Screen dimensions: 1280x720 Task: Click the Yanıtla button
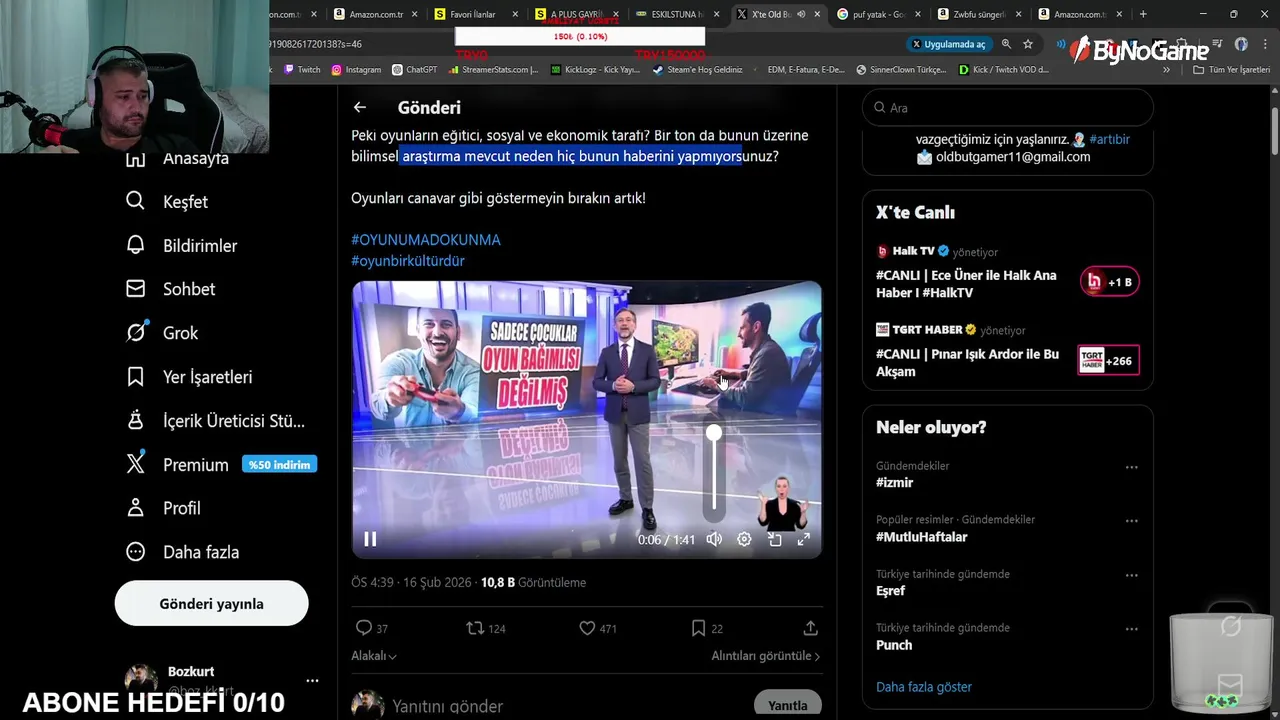787,705
